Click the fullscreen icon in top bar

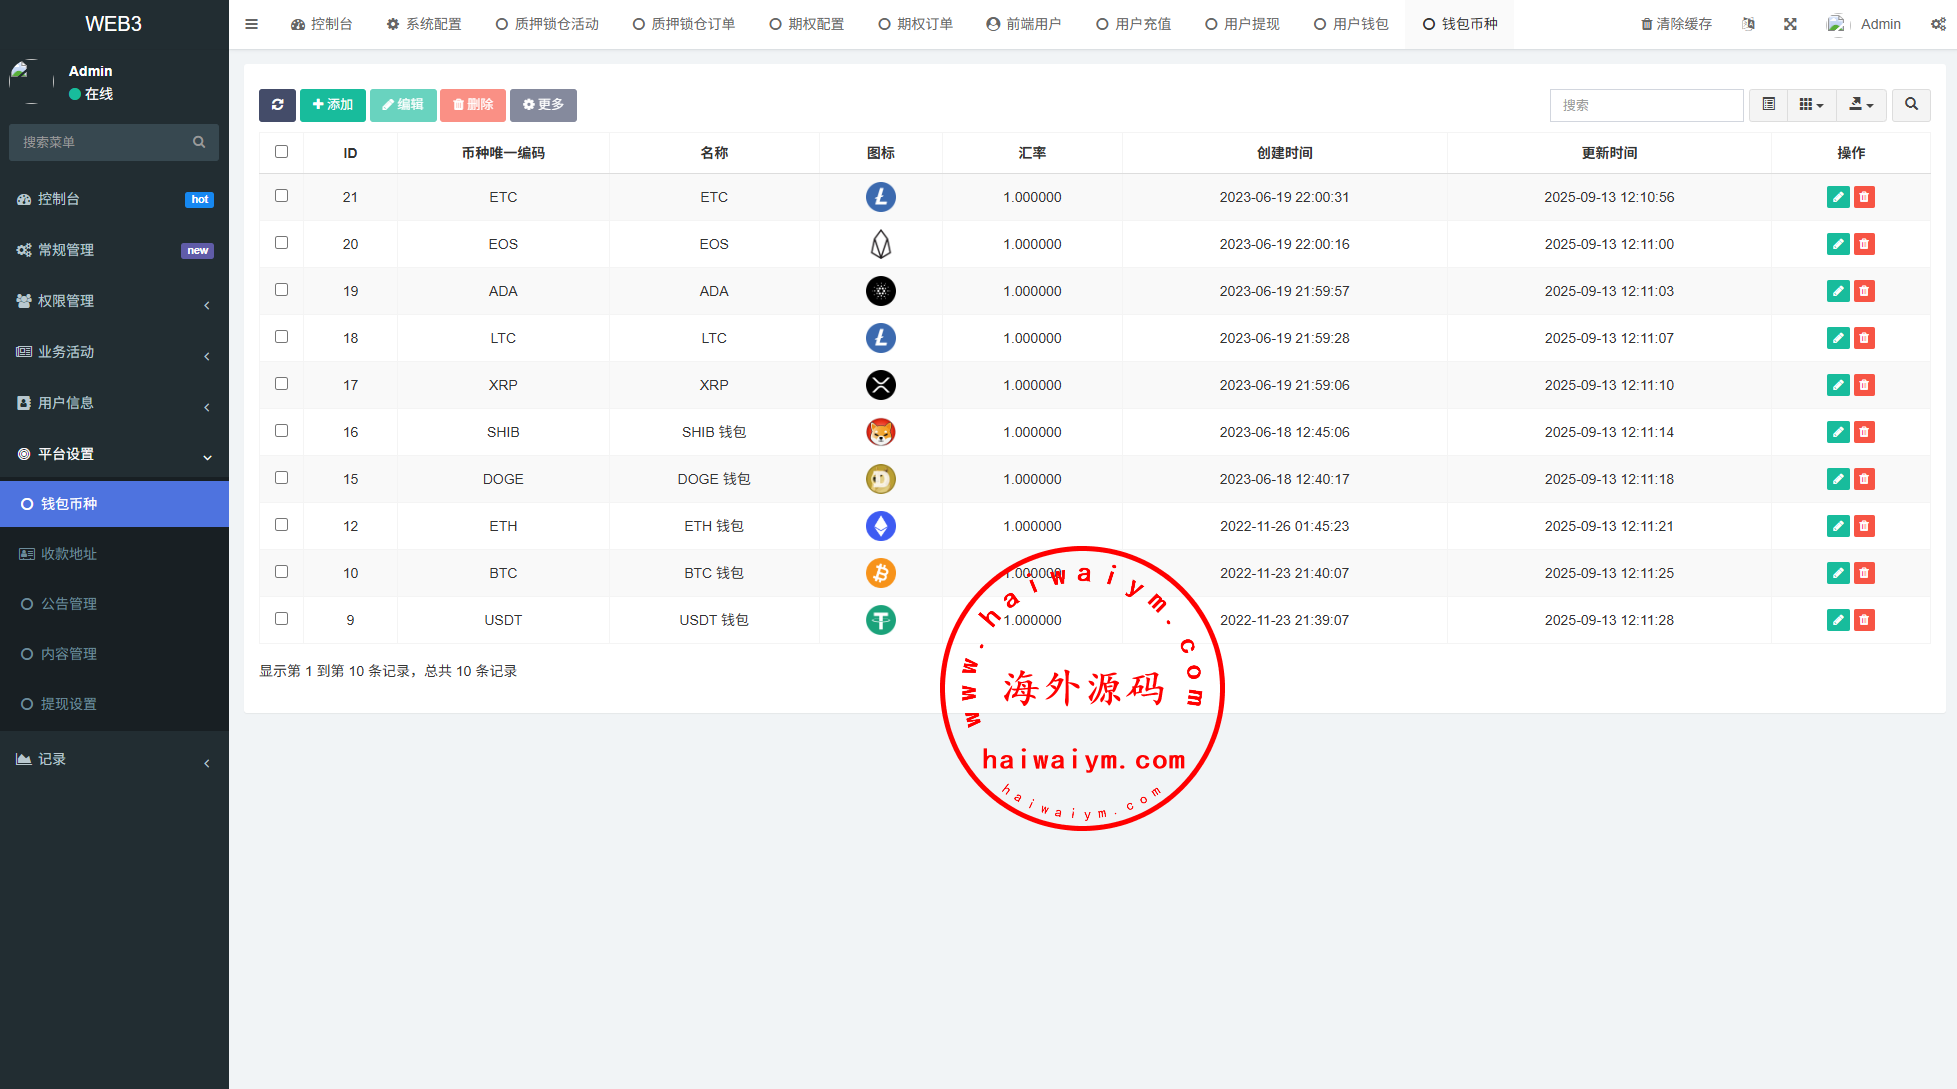1790,24
